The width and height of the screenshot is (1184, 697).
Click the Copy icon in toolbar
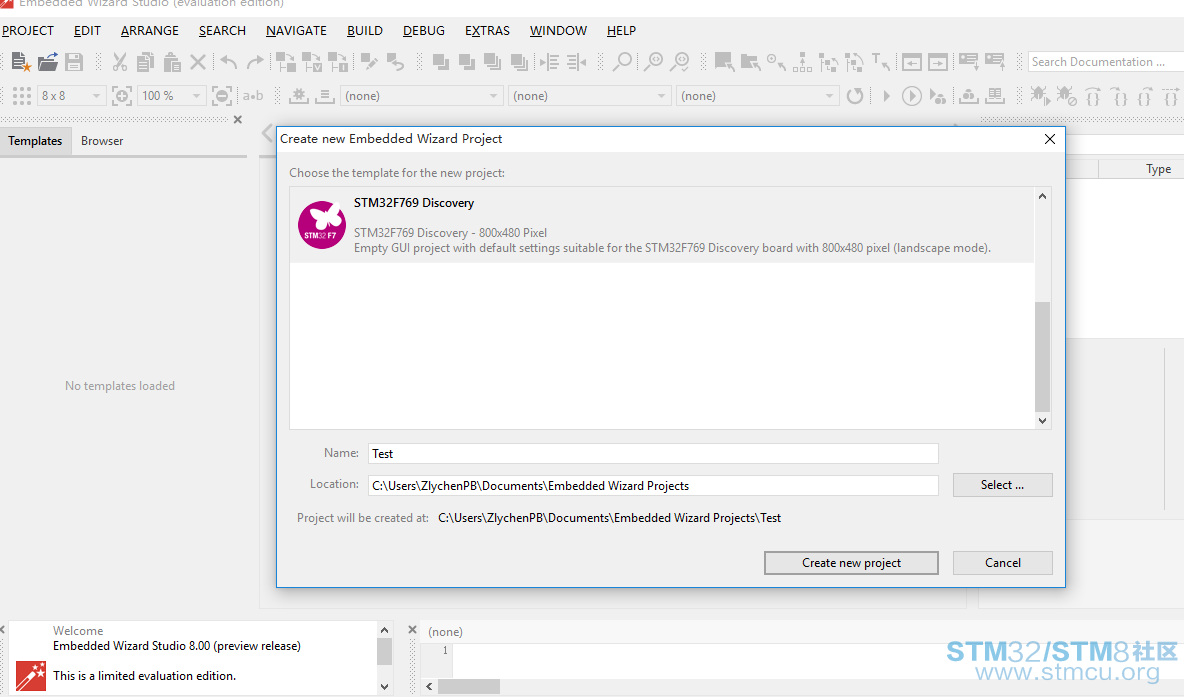coord(146,62)
